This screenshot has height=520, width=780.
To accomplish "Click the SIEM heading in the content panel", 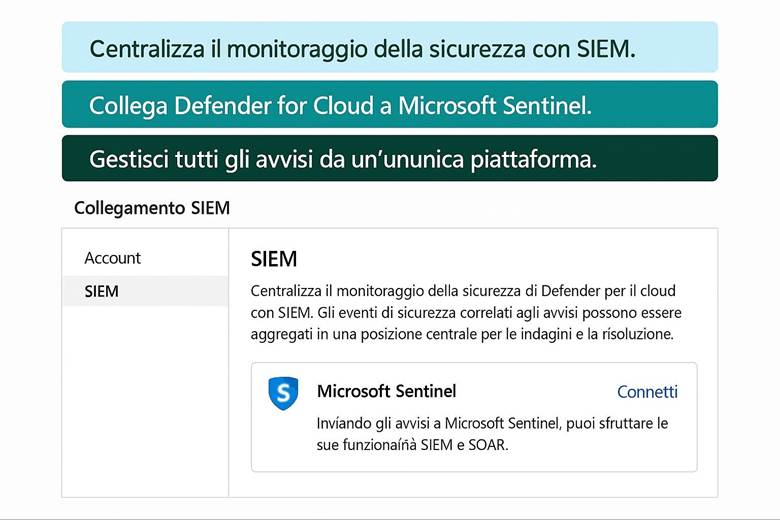I will [274, 259].
